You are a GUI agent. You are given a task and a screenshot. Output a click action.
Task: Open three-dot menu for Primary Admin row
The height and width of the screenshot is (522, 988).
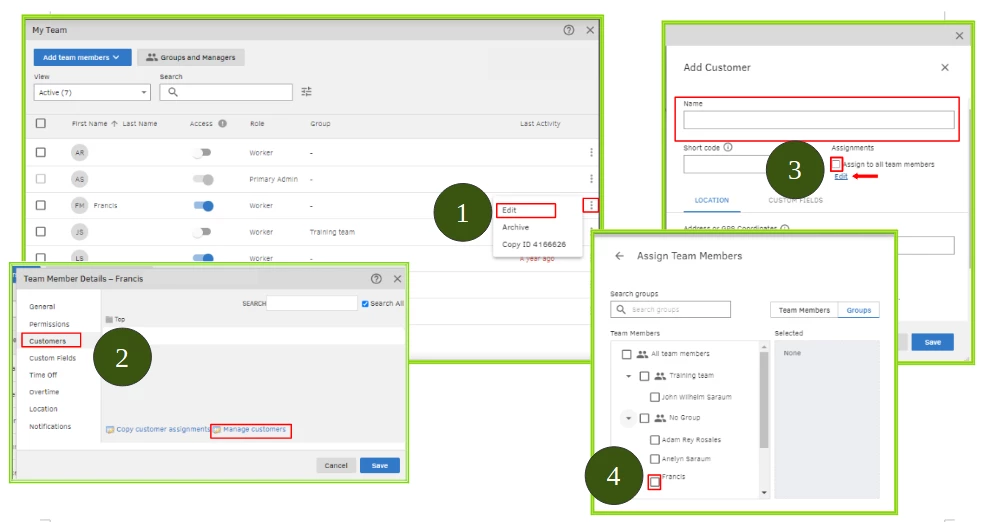coord(591,179)
